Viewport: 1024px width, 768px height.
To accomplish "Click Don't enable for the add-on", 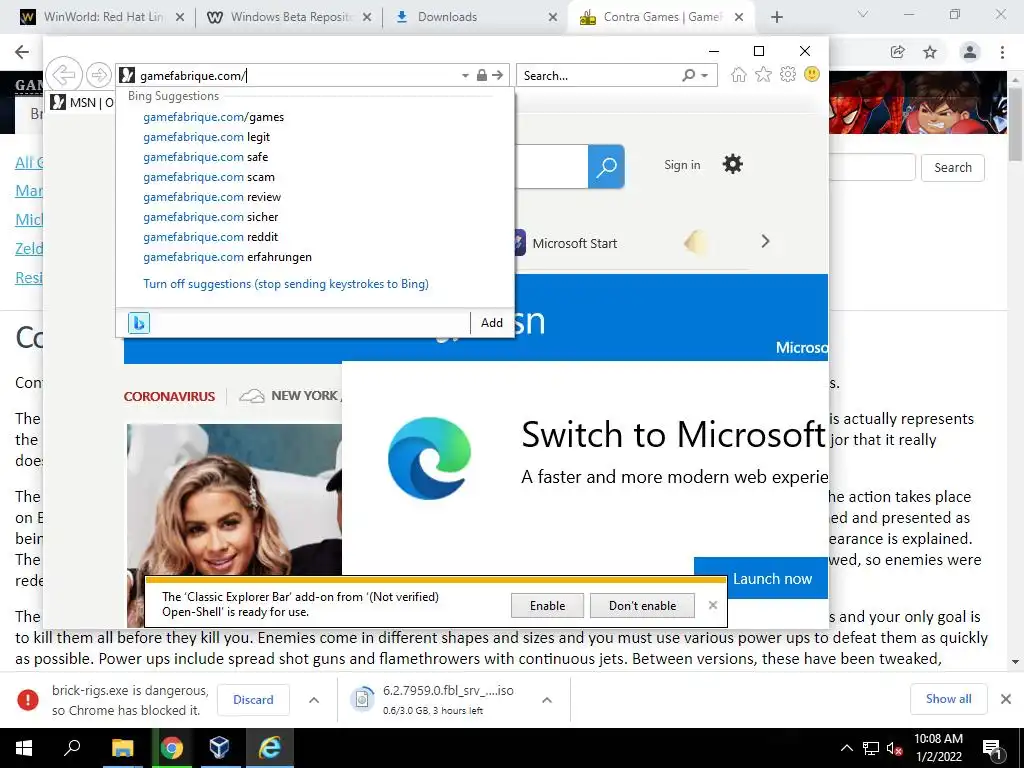I will click(642, 606).
